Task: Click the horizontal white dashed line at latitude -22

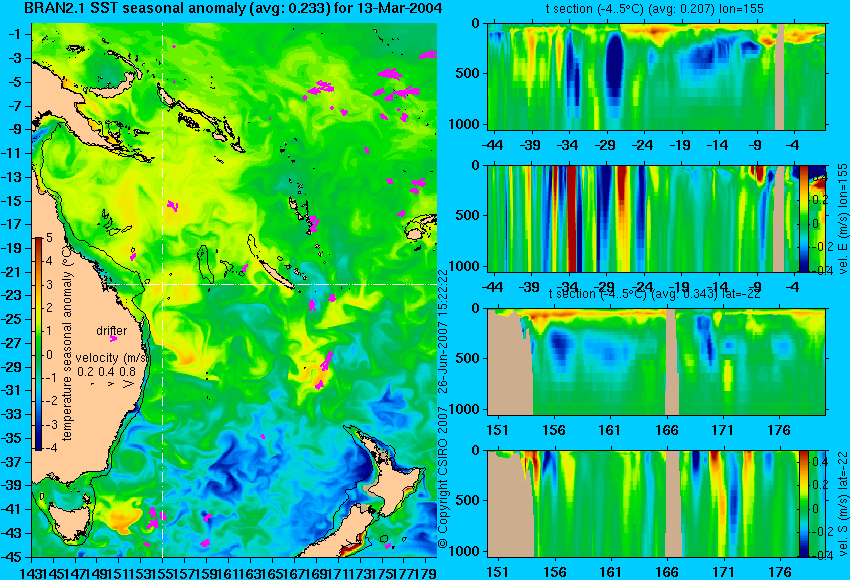Action: coord(273,284)
